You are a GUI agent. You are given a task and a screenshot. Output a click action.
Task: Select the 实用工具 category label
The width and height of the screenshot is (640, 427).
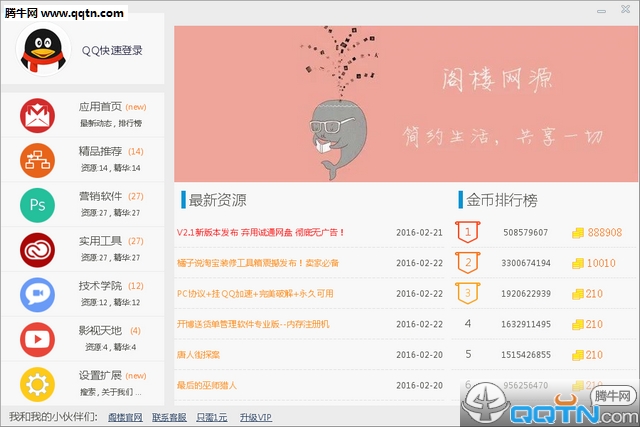(x=100, y=241)
